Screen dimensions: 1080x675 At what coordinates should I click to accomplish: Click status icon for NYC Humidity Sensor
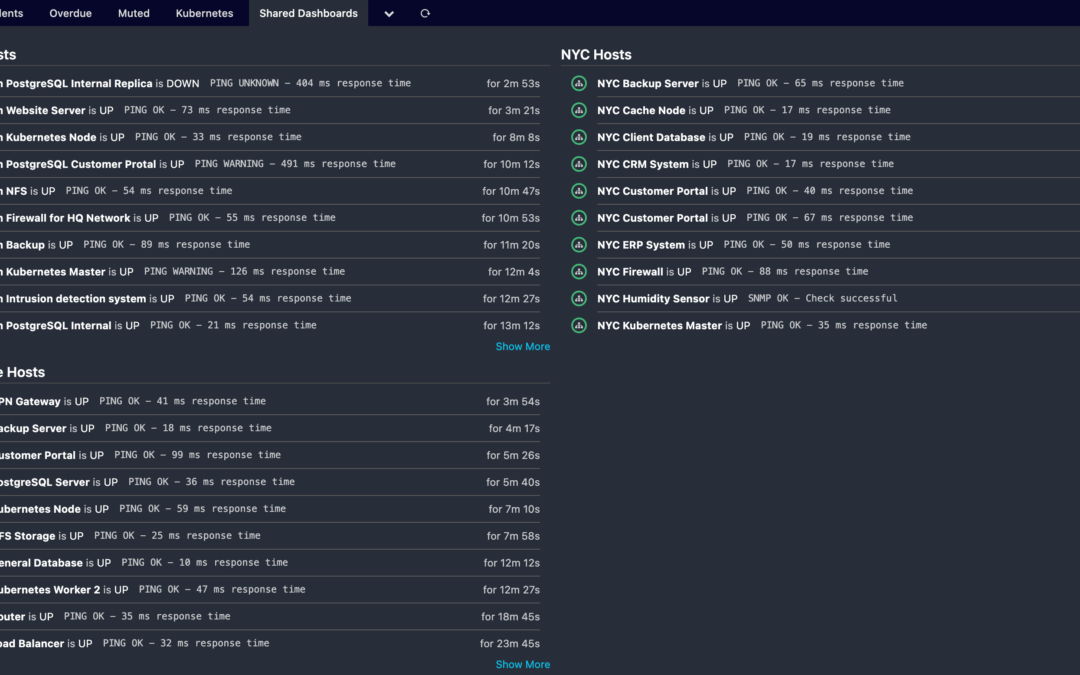[x=579, y=298]
